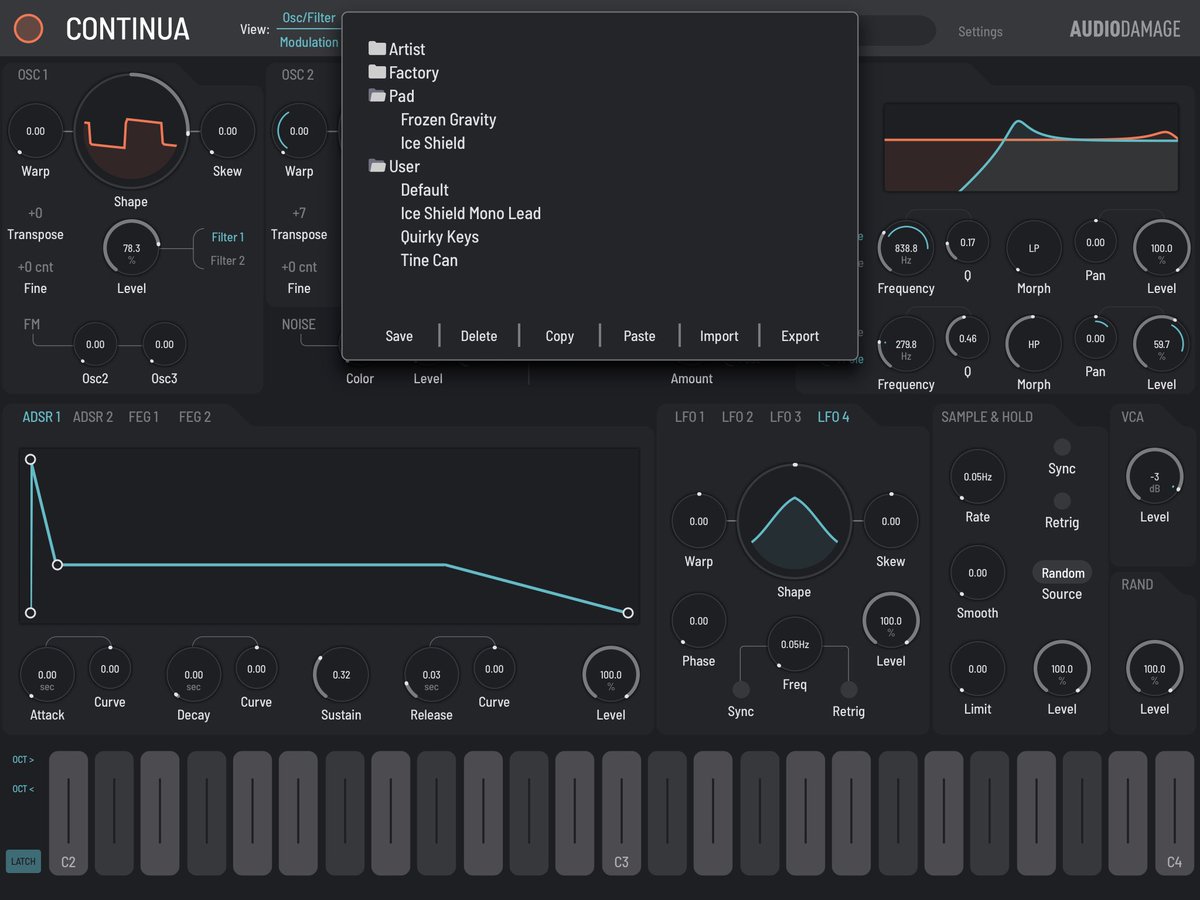This screenshot has width=1200, height=900.
Task: Click the LFO Shape waveform dial
Action: tap(794, 522)
